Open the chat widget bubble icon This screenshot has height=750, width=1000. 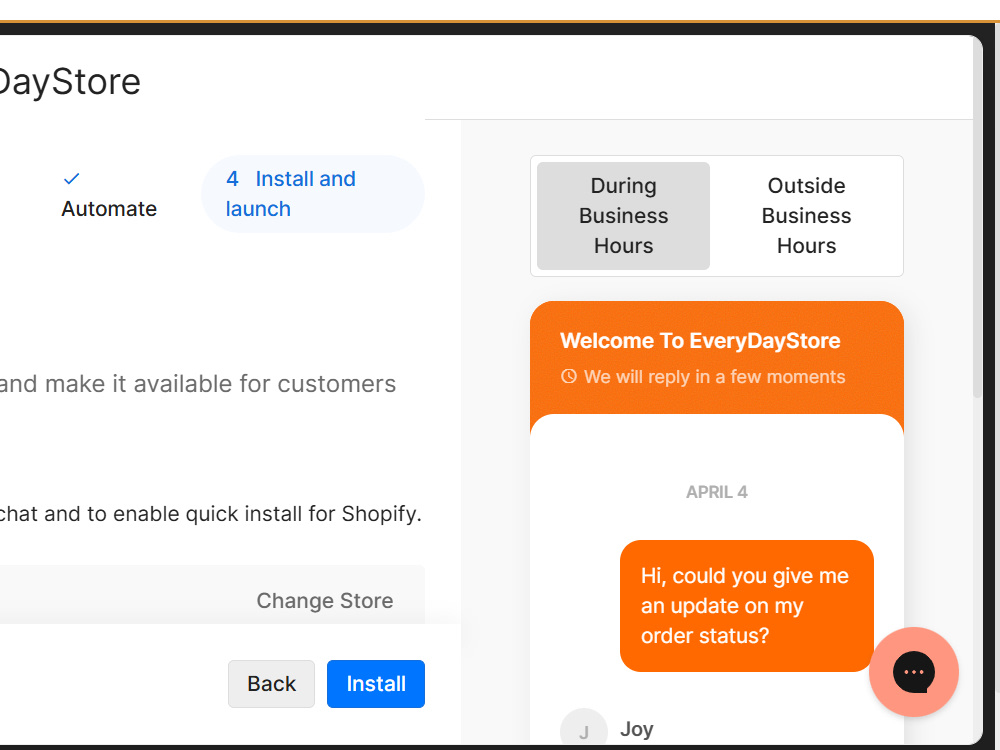pyautogui.click(x=913, y=672)
